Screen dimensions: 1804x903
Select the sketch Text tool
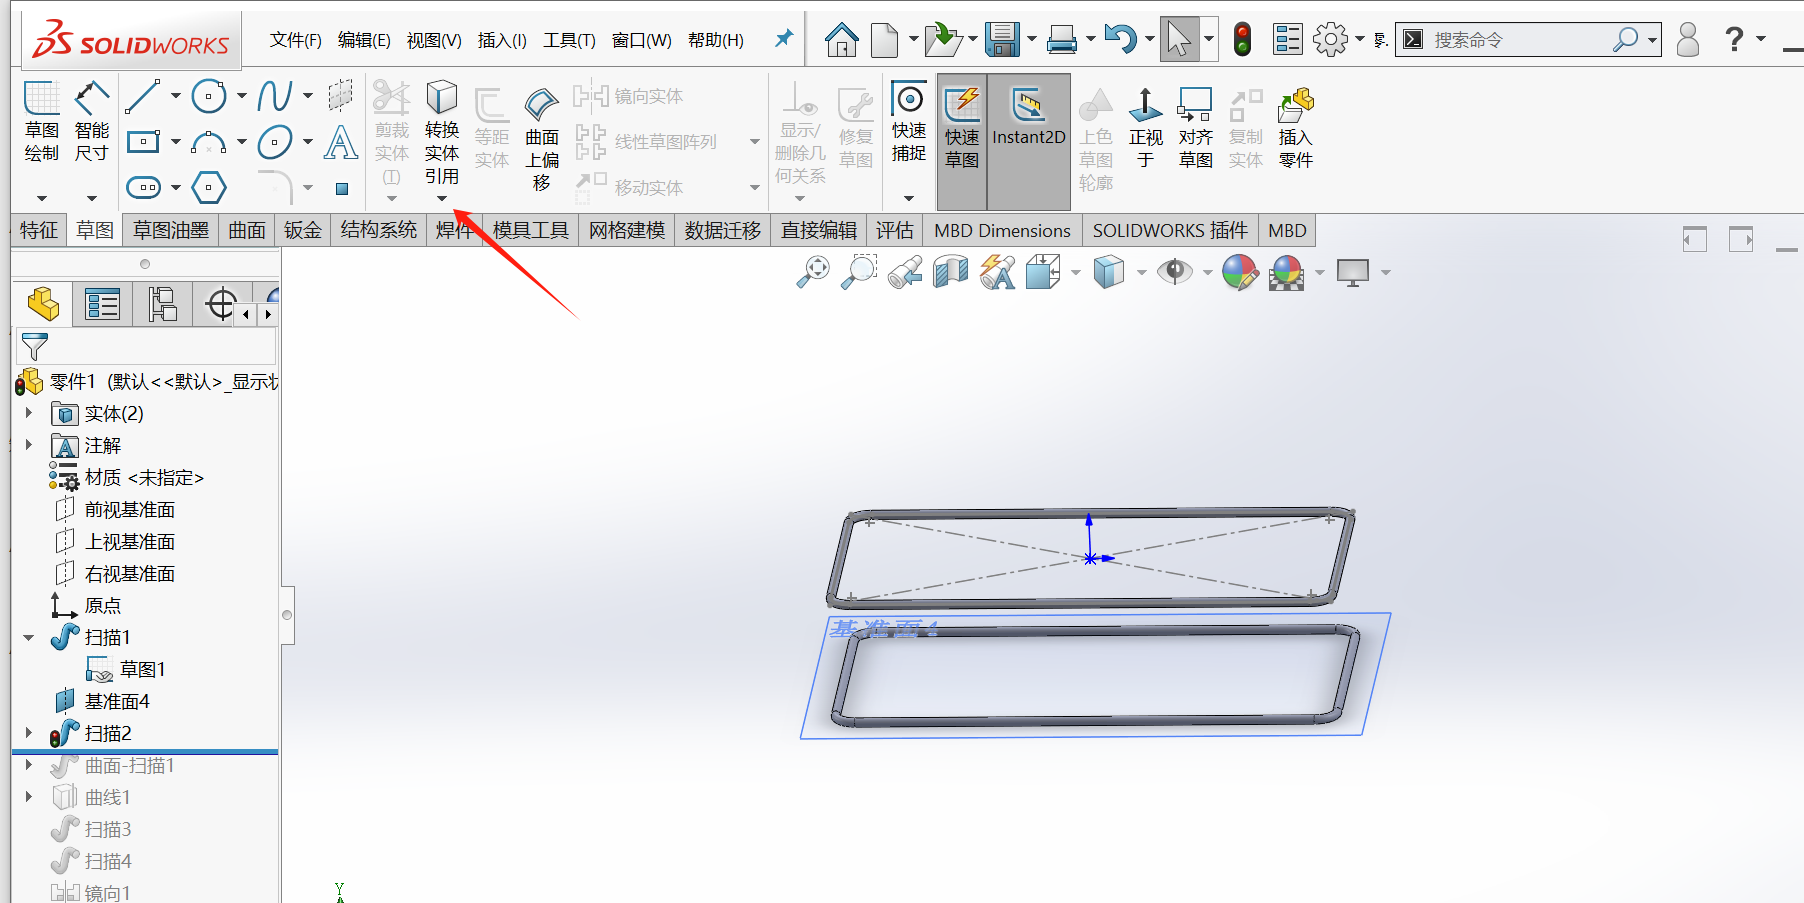pos(341,142)
